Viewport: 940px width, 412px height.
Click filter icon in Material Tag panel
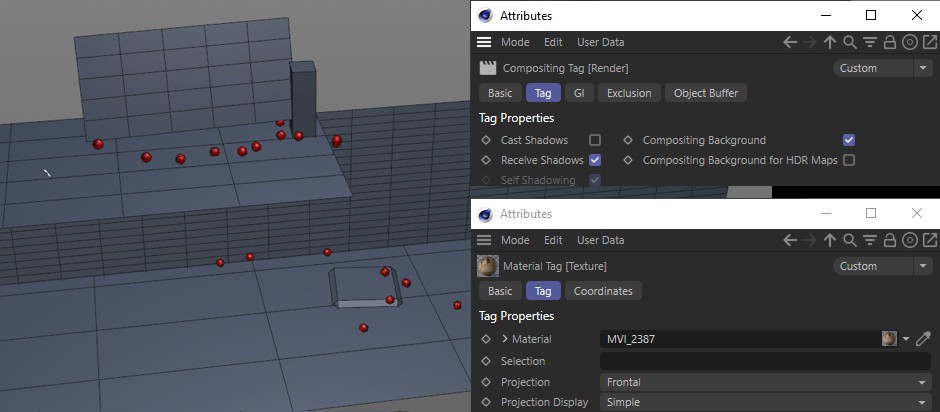click(870, 240)
